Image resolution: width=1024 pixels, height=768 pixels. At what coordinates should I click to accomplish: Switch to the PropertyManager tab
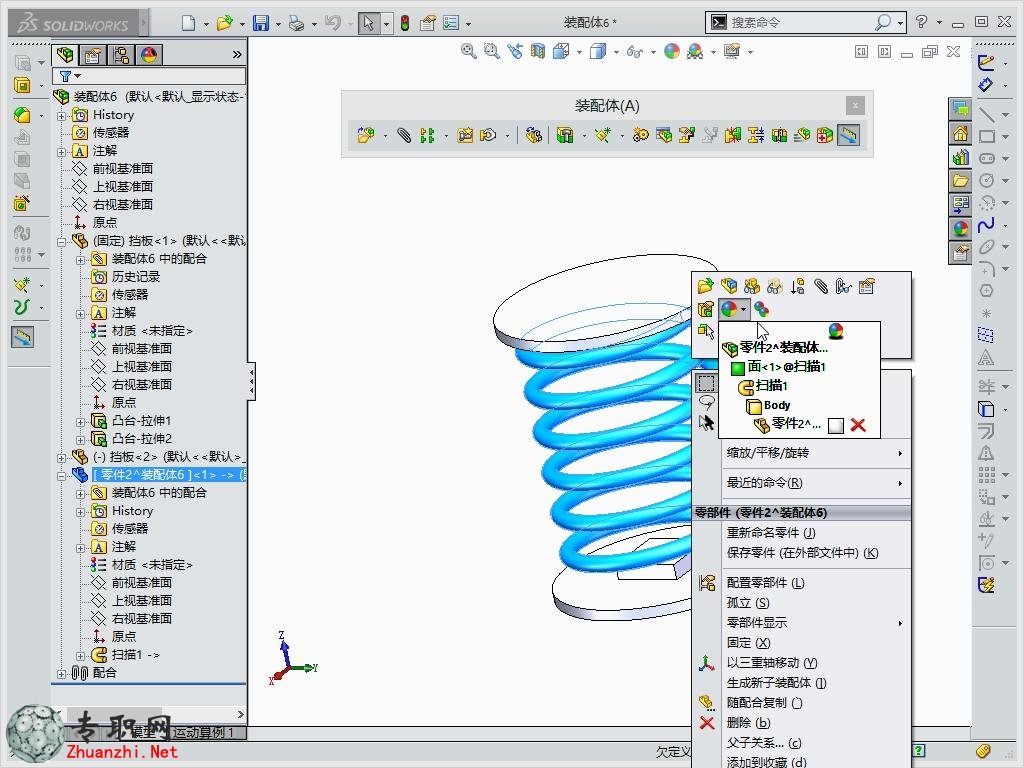coord(93,55)
